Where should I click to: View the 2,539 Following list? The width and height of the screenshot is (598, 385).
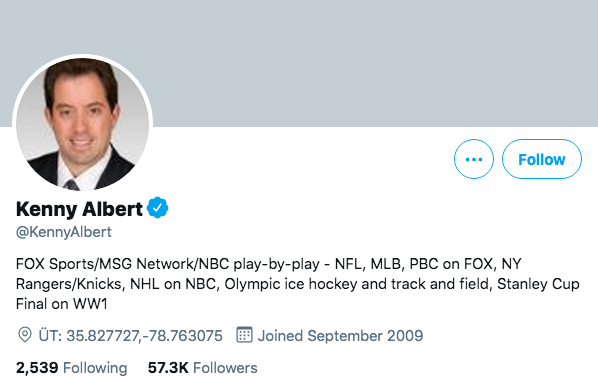(x=71, y=368)
